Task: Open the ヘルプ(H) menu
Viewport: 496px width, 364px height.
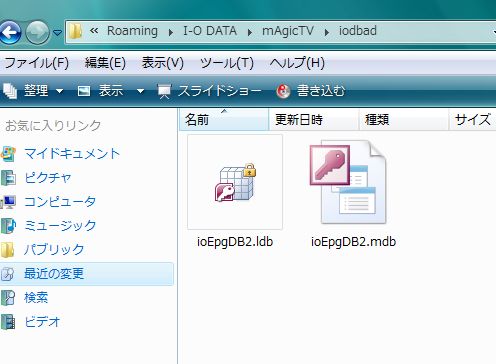Action: tap(297, 63)
